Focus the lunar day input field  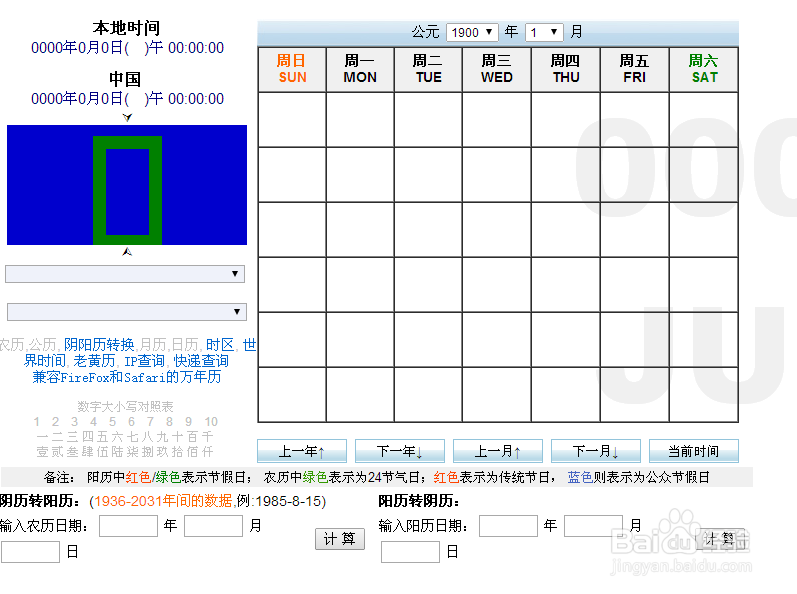pos(30,552)
